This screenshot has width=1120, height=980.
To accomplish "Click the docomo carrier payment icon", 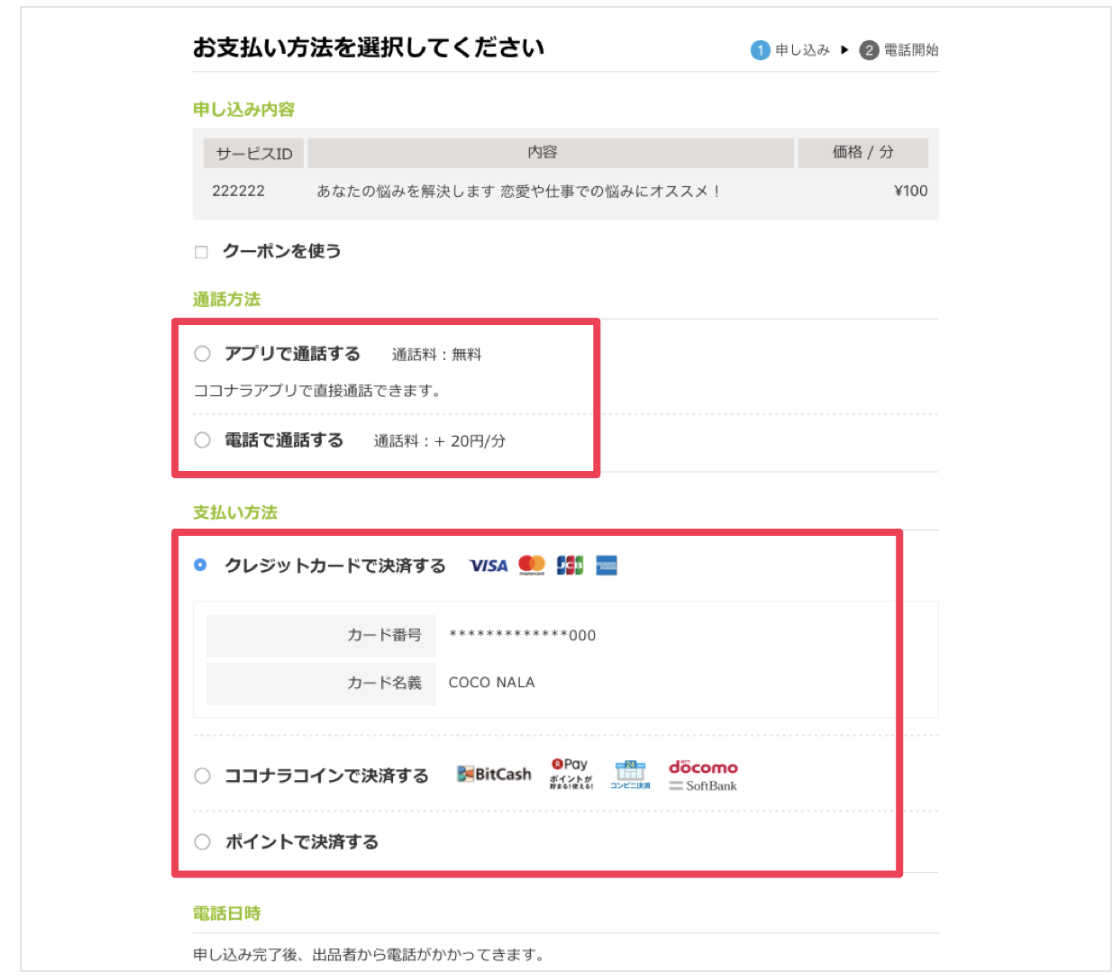I will point(703,766).
